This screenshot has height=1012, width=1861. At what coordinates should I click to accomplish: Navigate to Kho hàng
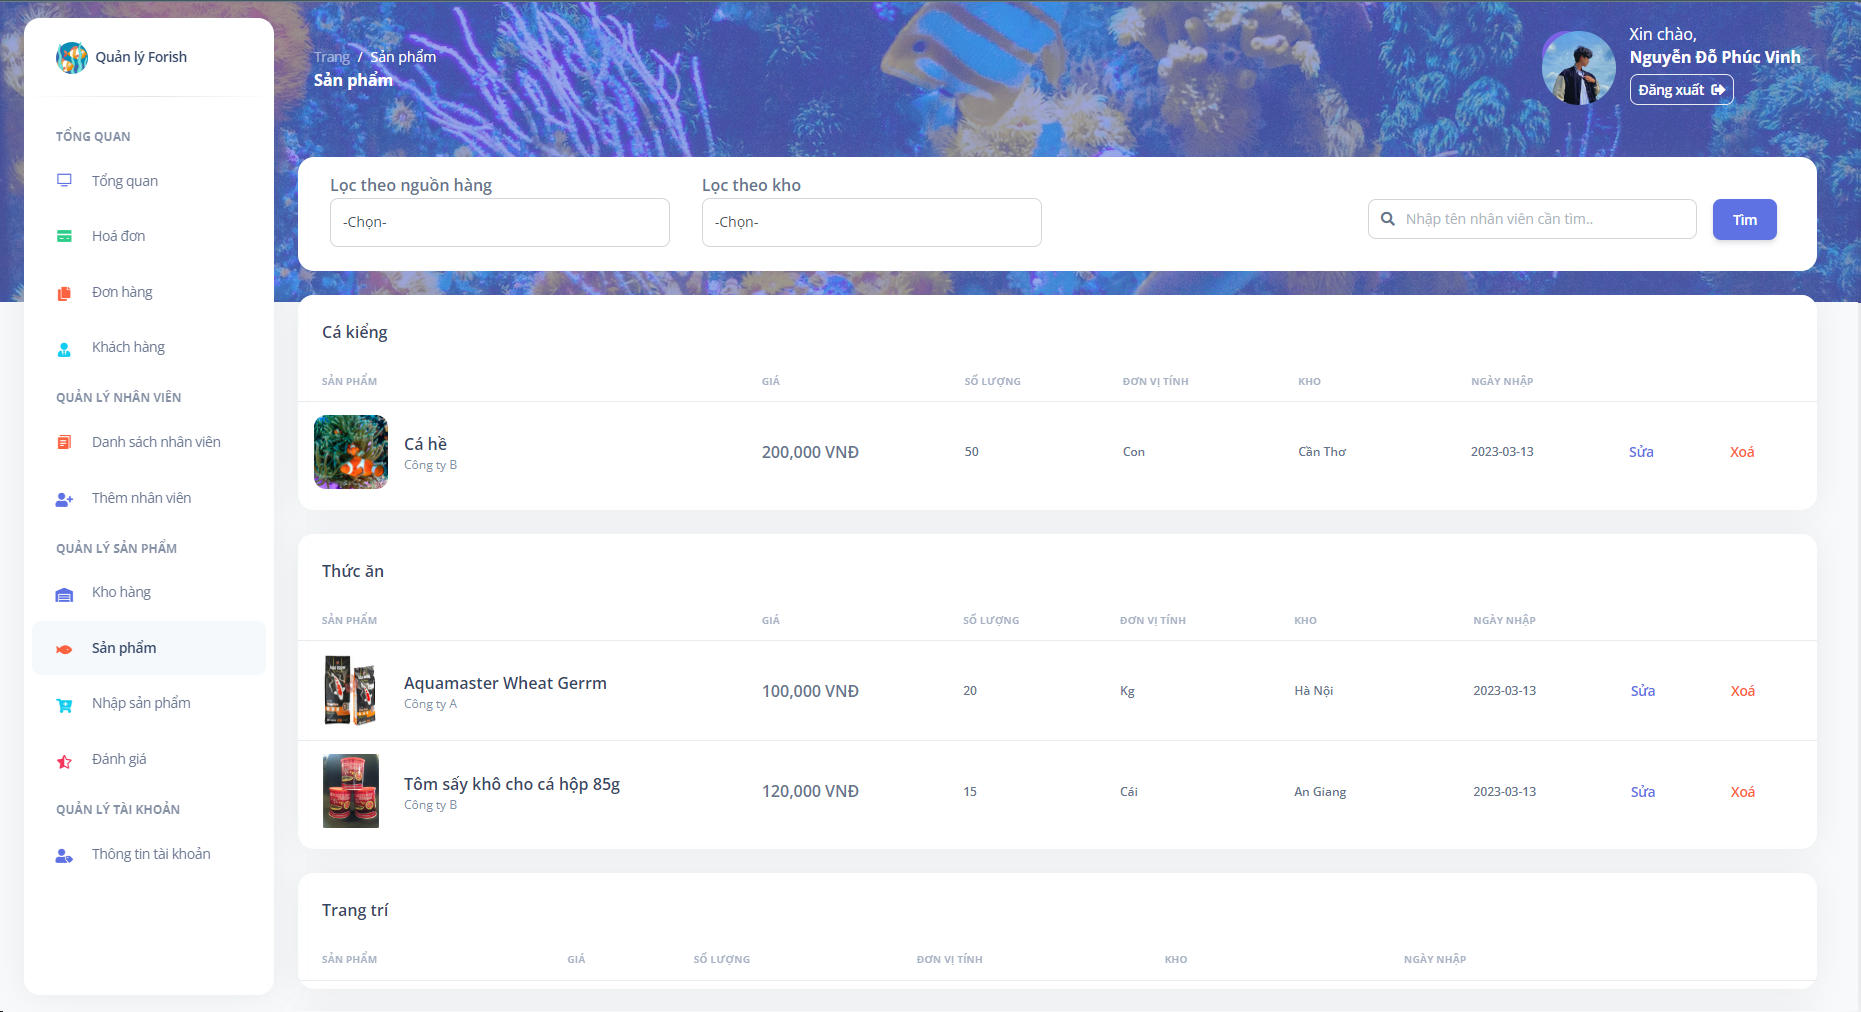[x=149, y=592]
